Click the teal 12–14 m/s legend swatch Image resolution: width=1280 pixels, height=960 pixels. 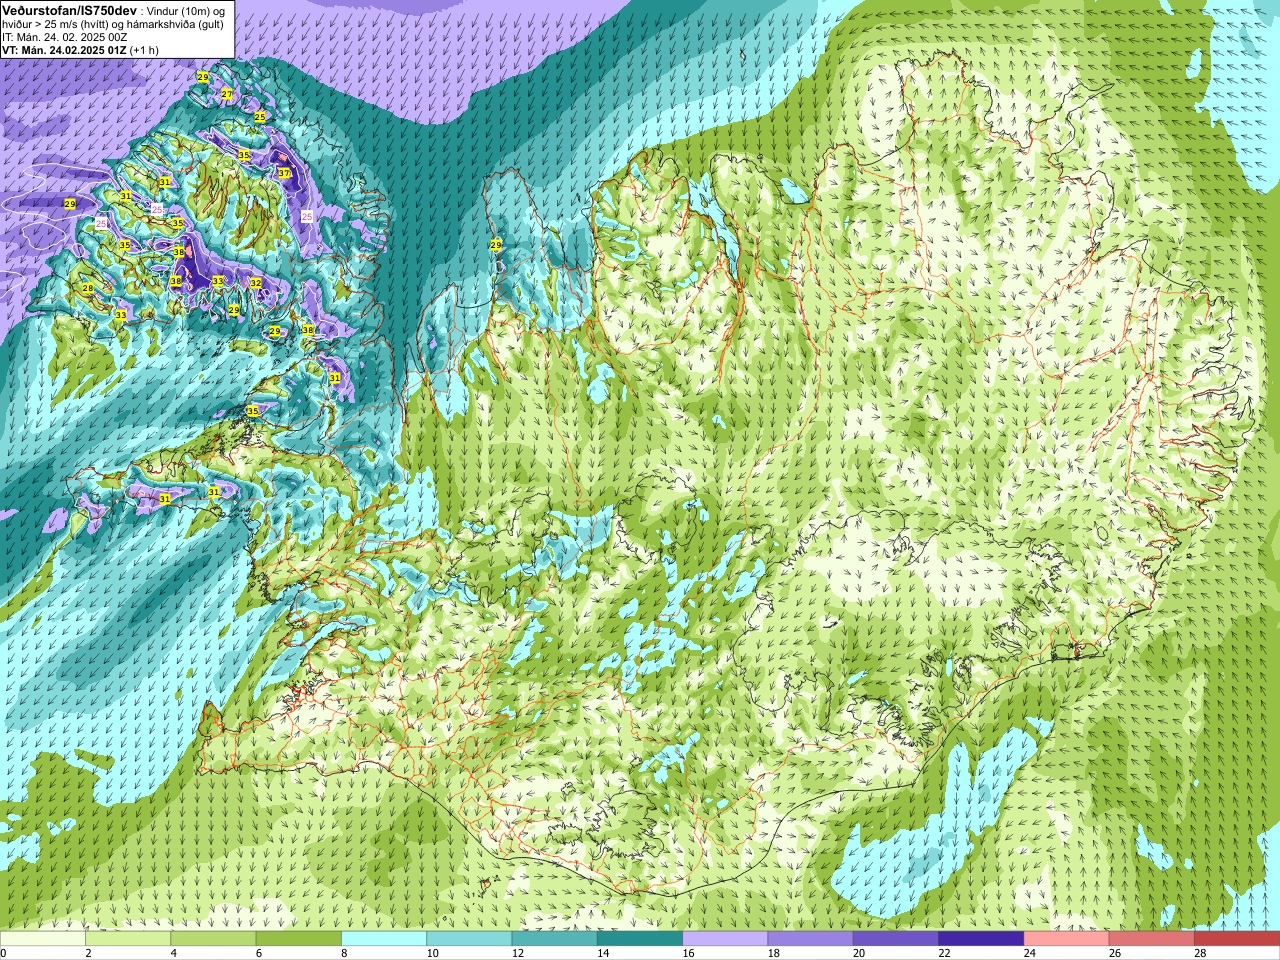pos(555,939)
